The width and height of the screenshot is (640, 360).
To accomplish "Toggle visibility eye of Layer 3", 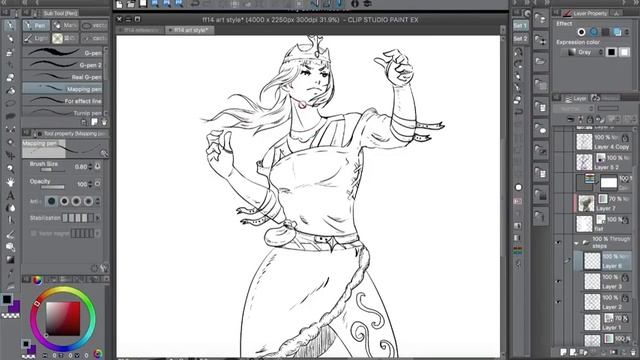I will click(558, 282).
